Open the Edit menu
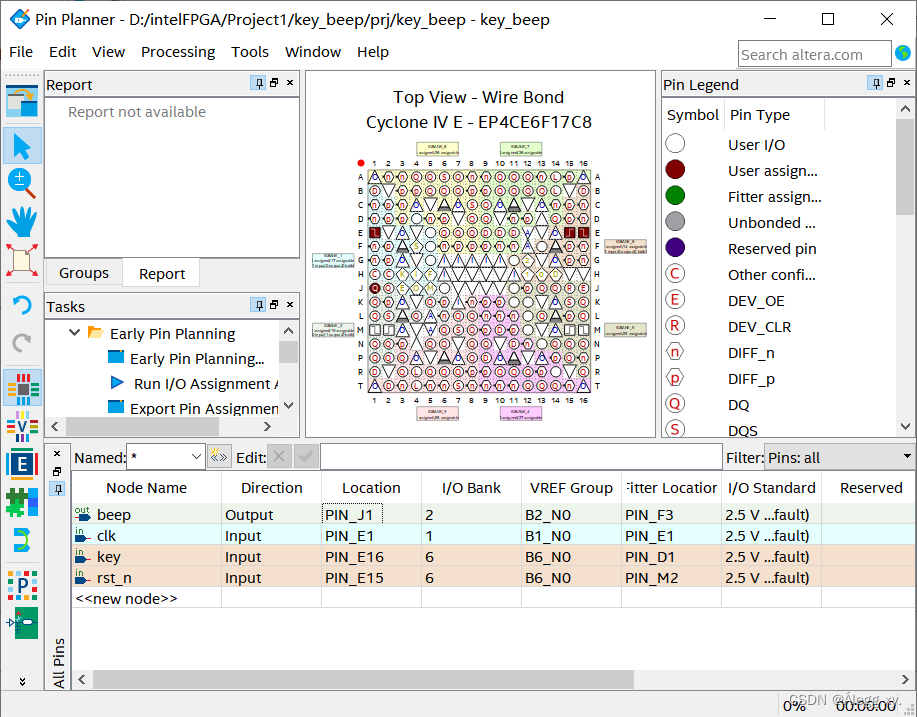 click(63, 52)
